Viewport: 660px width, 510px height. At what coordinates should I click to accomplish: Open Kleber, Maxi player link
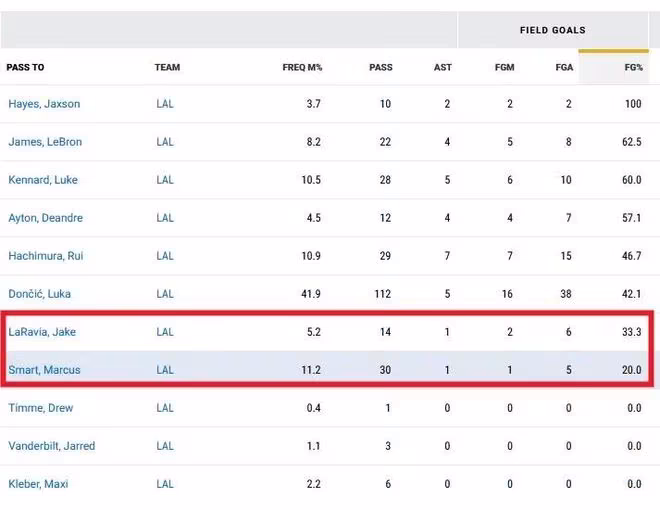(x=39, y=484)
